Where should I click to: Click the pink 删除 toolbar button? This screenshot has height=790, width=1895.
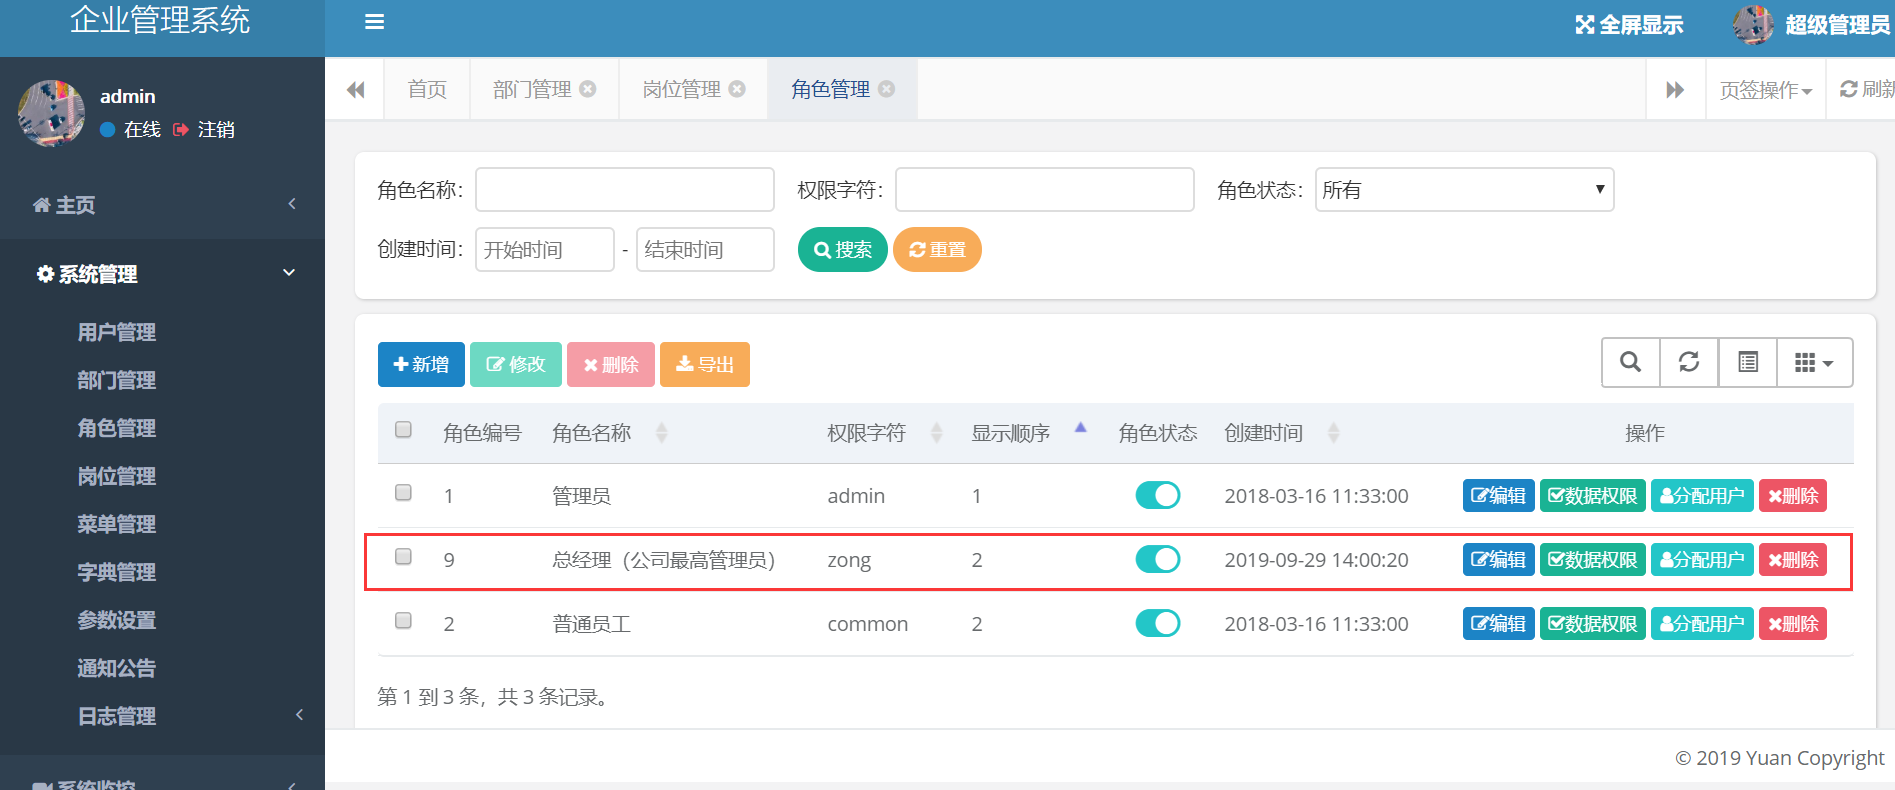pos(611,364)
